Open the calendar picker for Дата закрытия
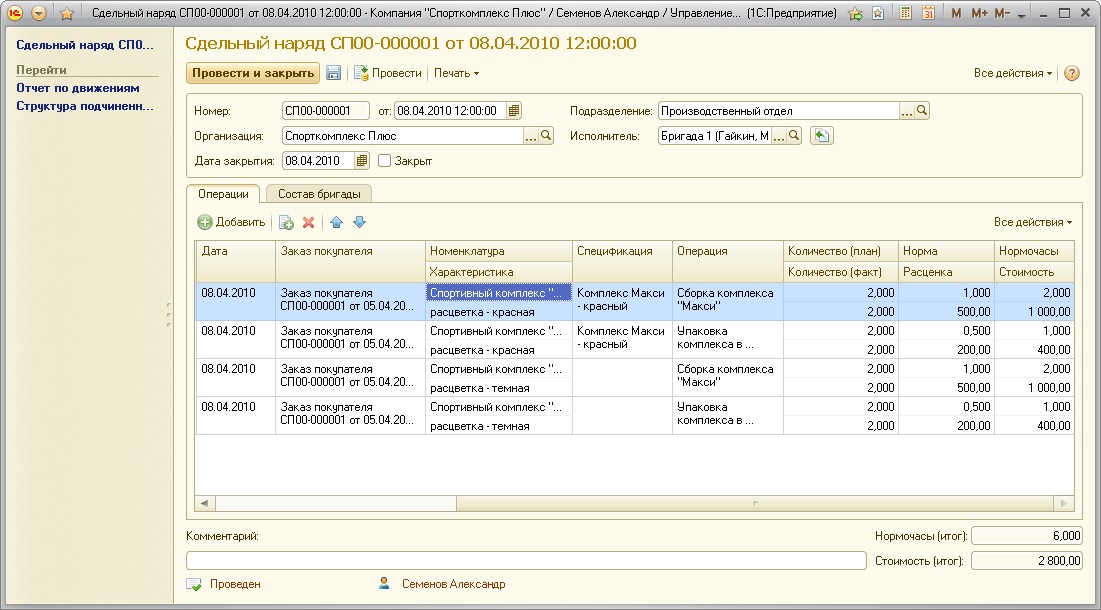 point(362,161)
